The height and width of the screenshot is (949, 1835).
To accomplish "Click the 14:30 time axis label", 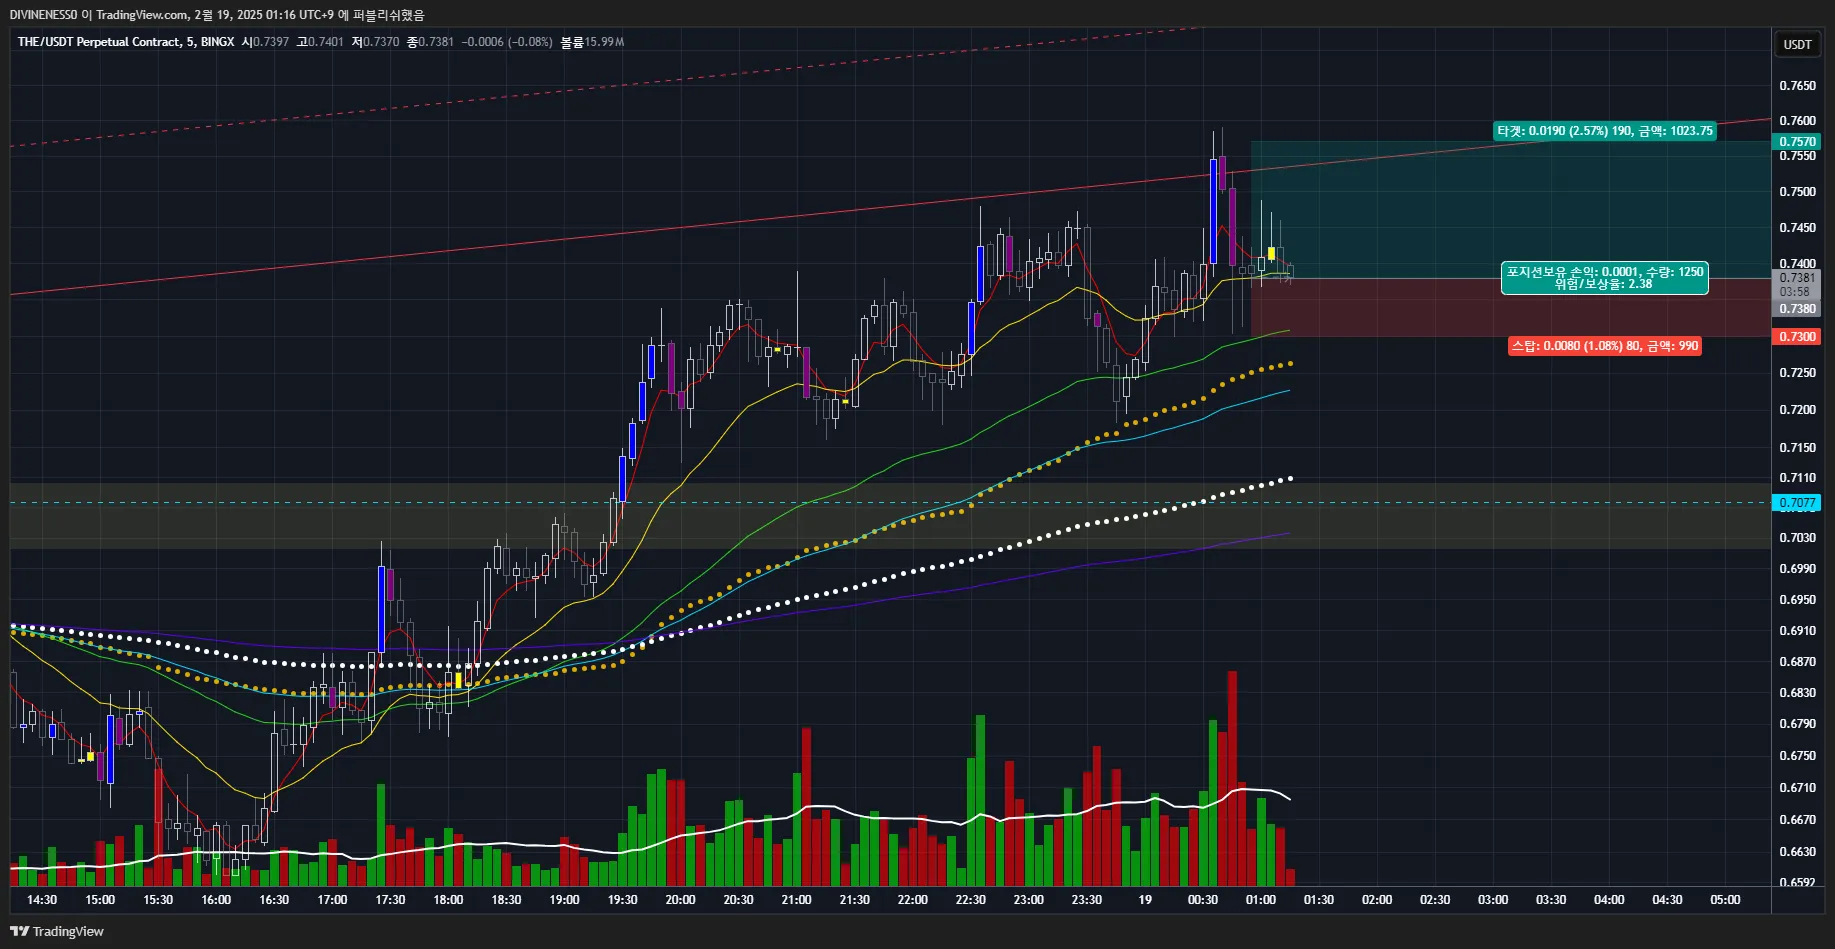I will point(42,900).
